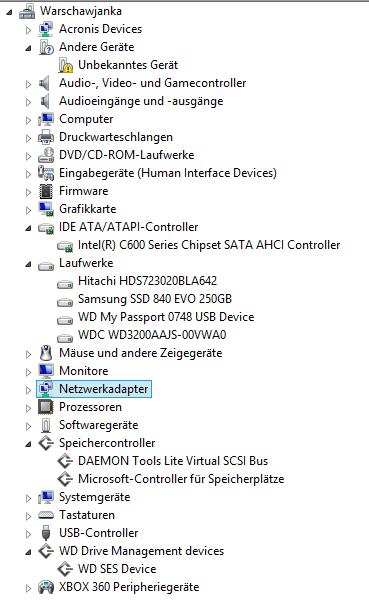Collapse the Speichercontroller category
This screenshot has width=369, height=613.
[28, 444]
